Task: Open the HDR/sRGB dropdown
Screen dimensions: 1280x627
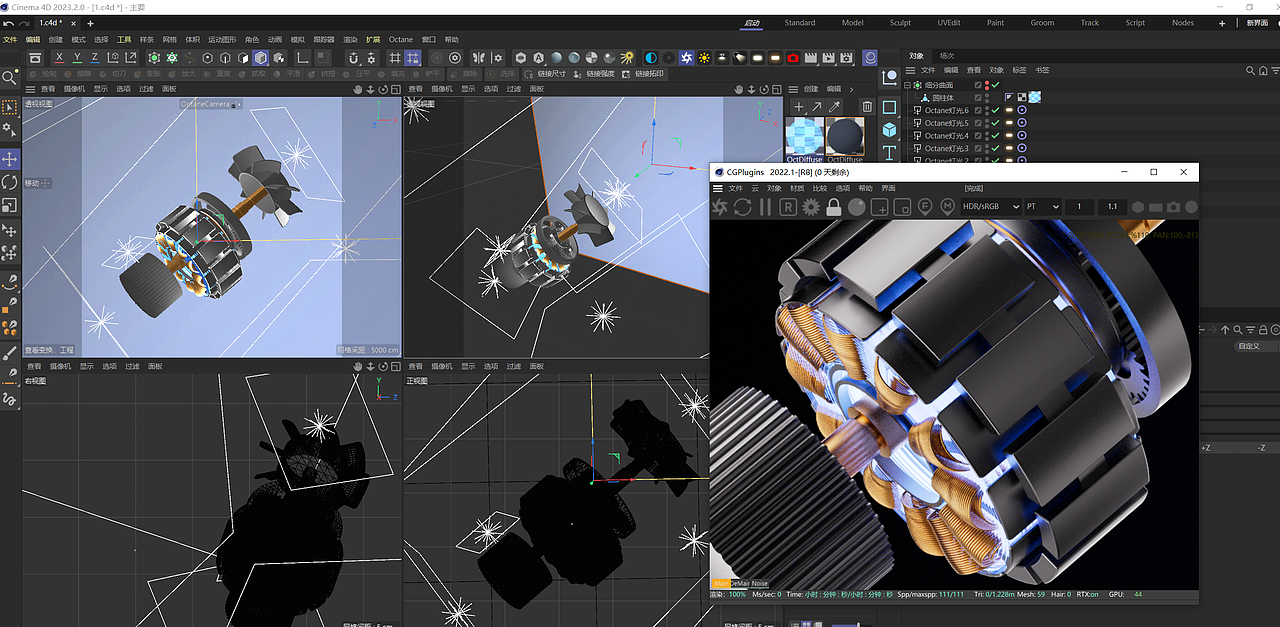Action: pos(990,206)
